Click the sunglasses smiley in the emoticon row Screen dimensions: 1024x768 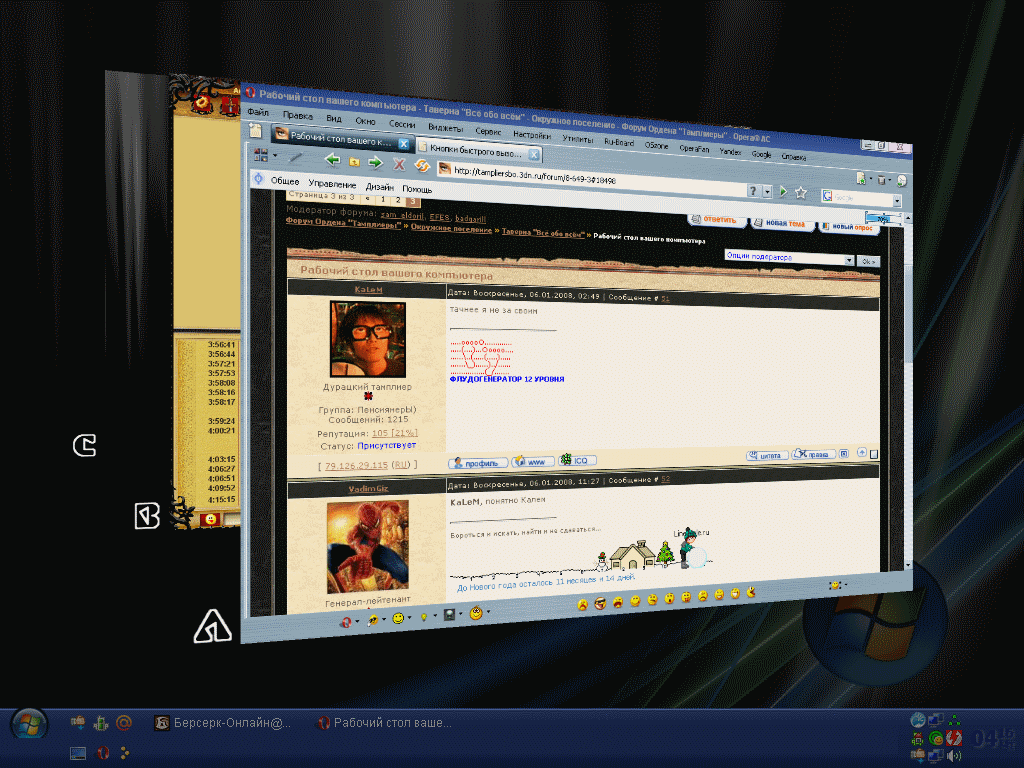tap(600, 603)
